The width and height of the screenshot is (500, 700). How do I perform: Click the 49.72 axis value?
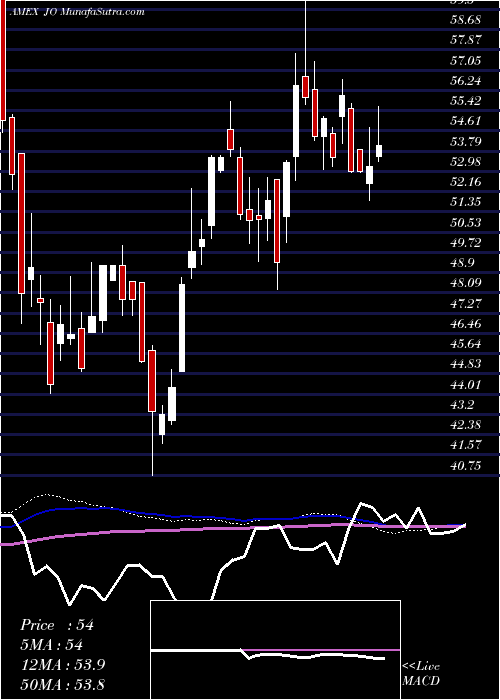click(x=466, y=242)
